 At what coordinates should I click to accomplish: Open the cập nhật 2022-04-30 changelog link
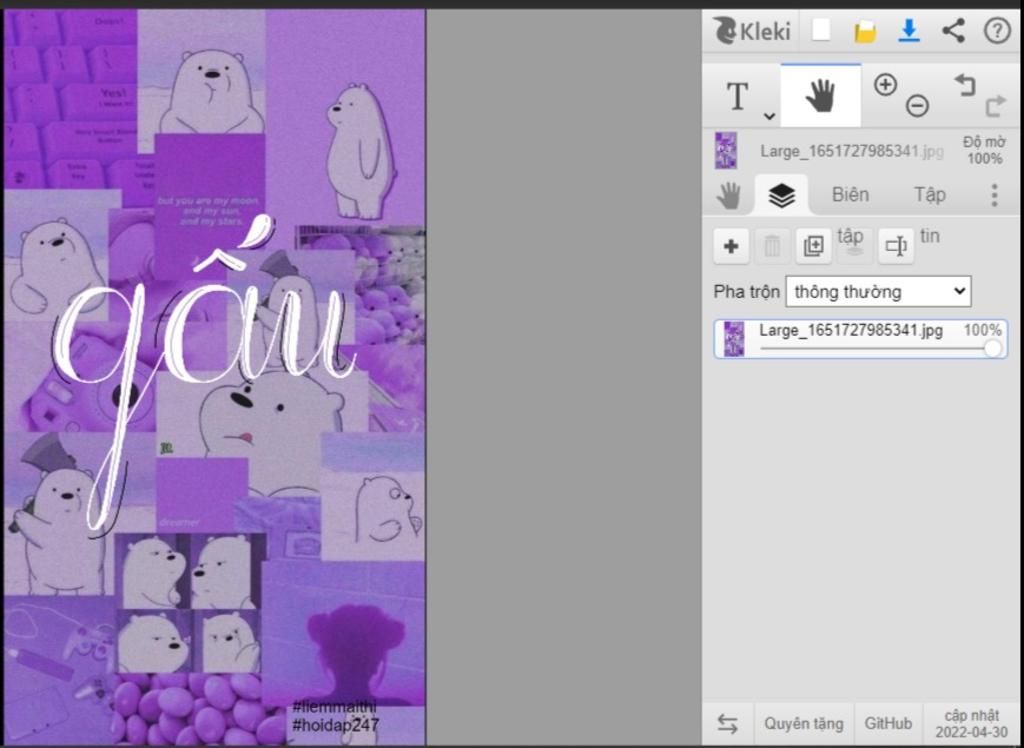pos(971,724)
